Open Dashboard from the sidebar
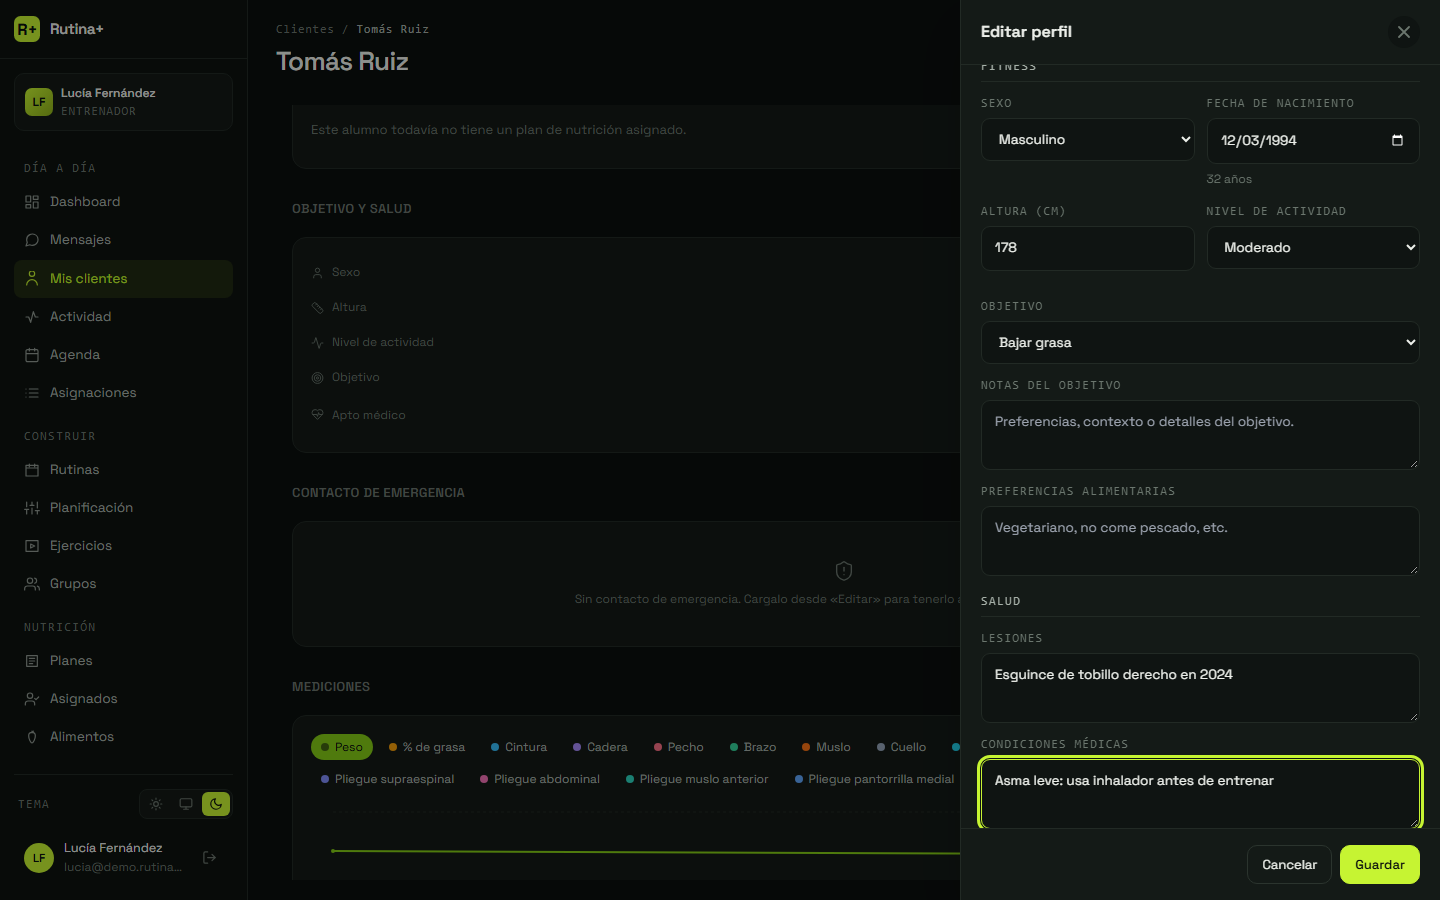This screenshot has width=1440, height=900. [x=123, y=202]
